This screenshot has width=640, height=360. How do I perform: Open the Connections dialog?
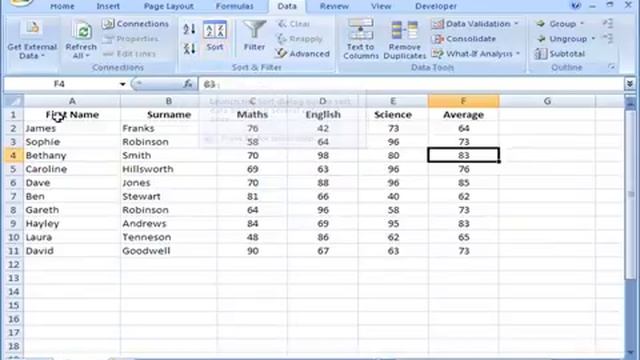click(x=136, y=24)
